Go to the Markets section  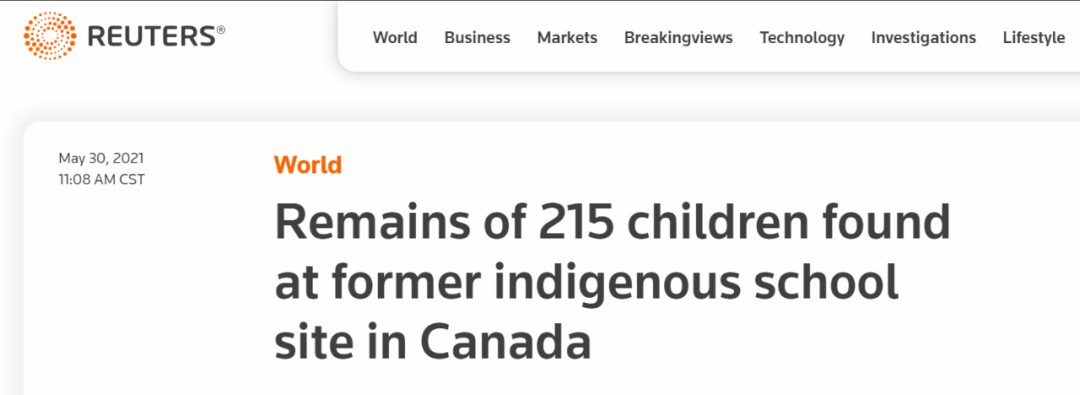tap(567, 37)
